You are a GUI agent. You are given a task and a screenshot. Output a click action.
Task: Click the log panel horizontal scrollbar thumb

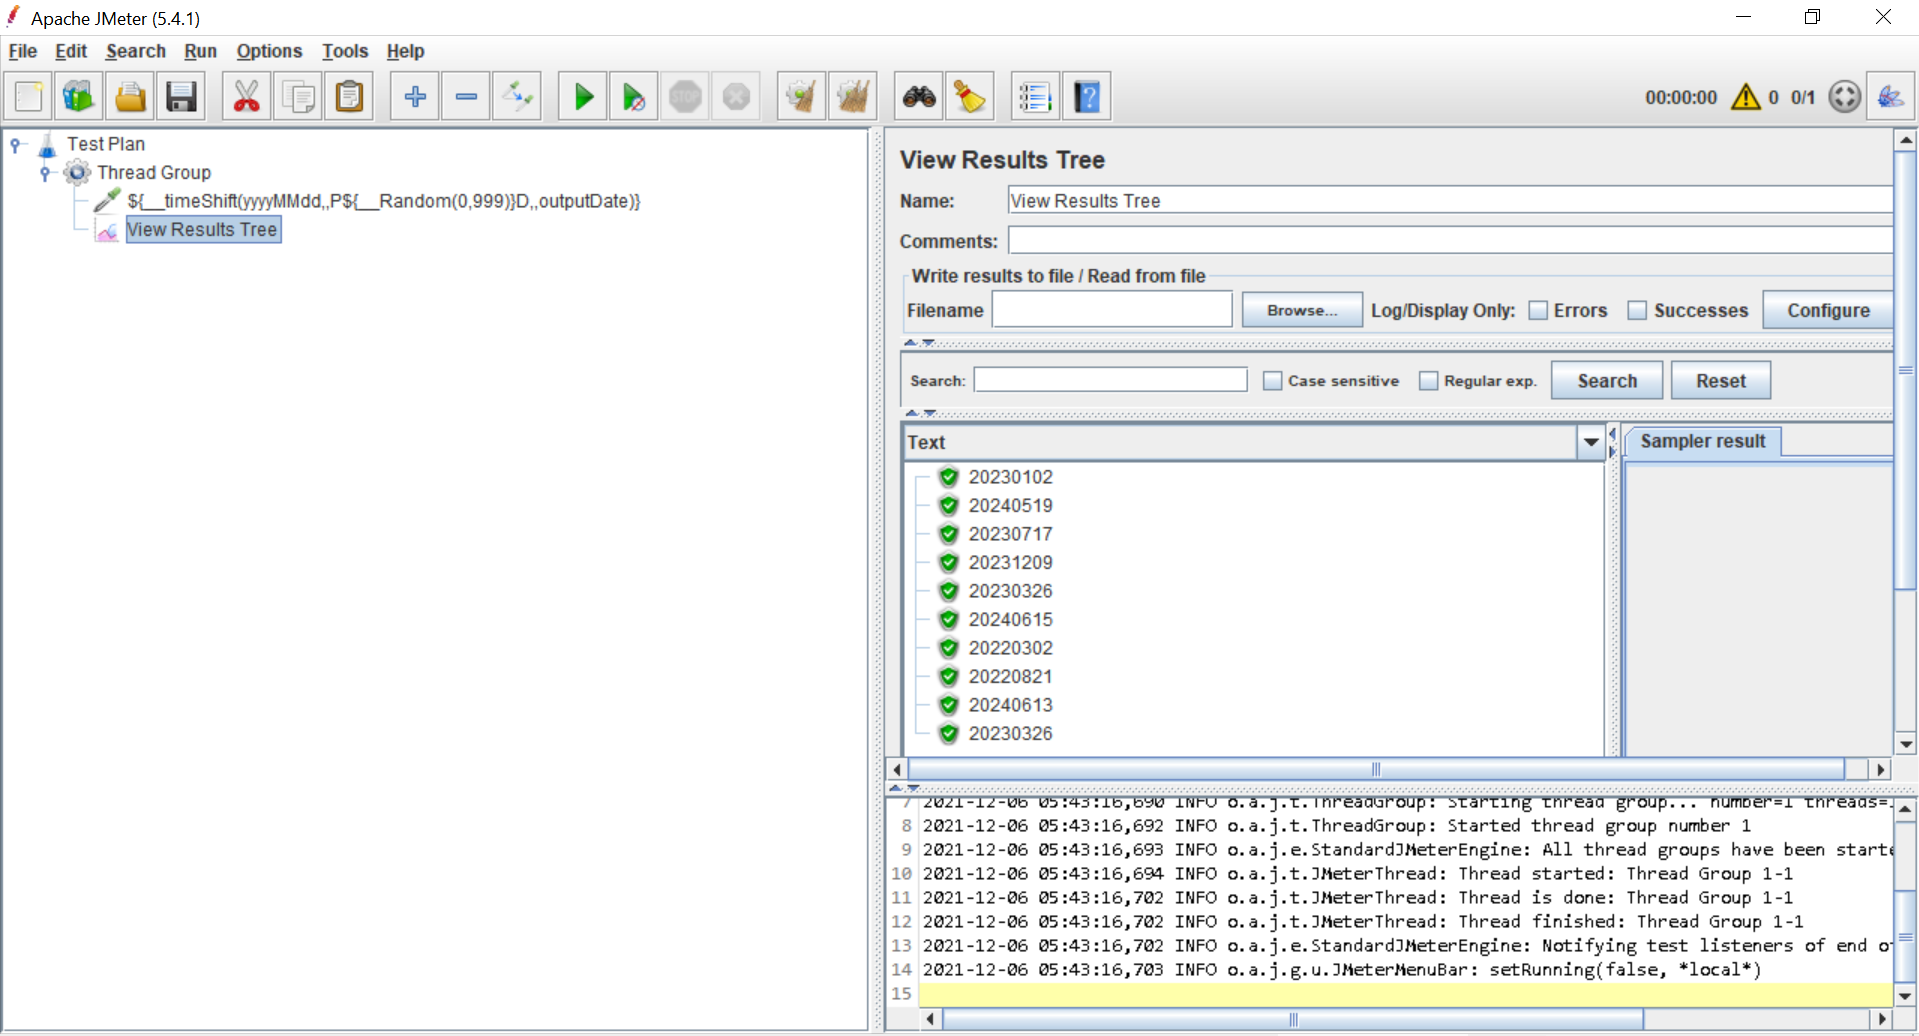coord(1293,1019)
